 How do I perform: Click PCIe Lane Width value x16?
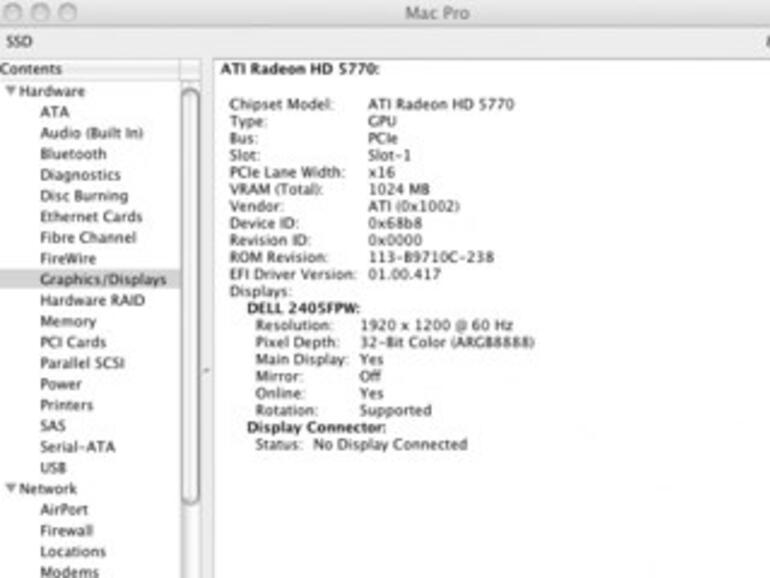pos(382,172)
